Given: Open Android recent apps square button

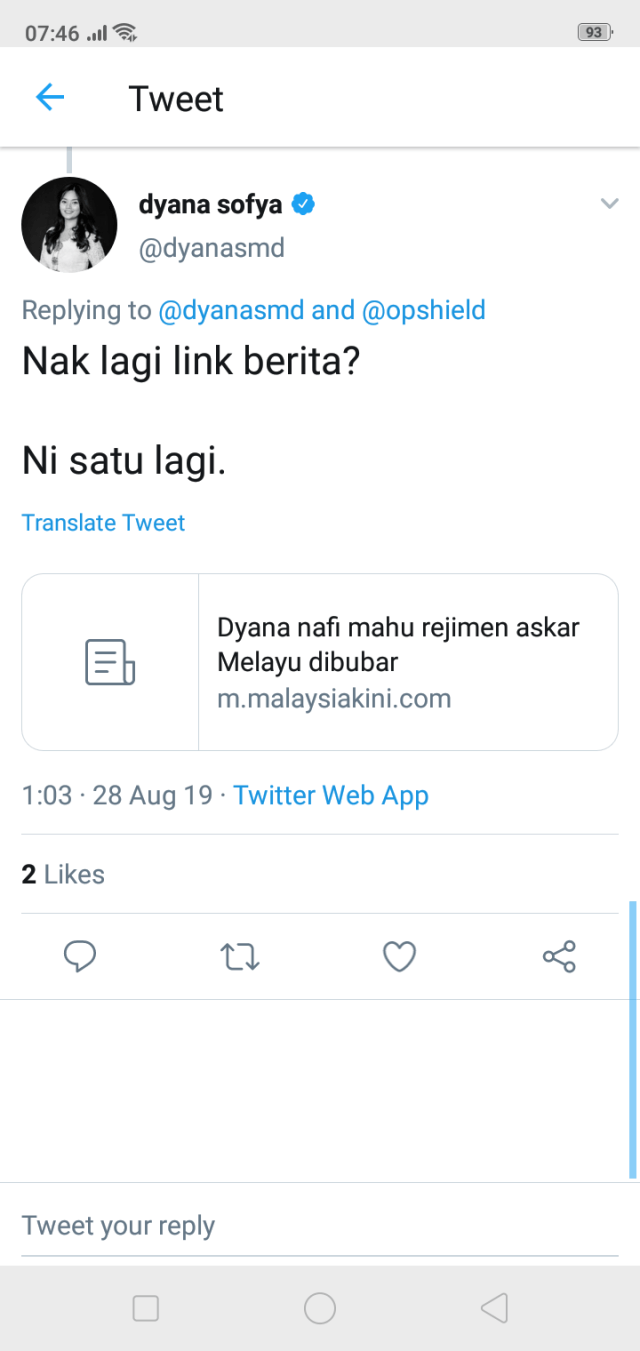Looking at the screenshot, I should [x=146, y=1308].
